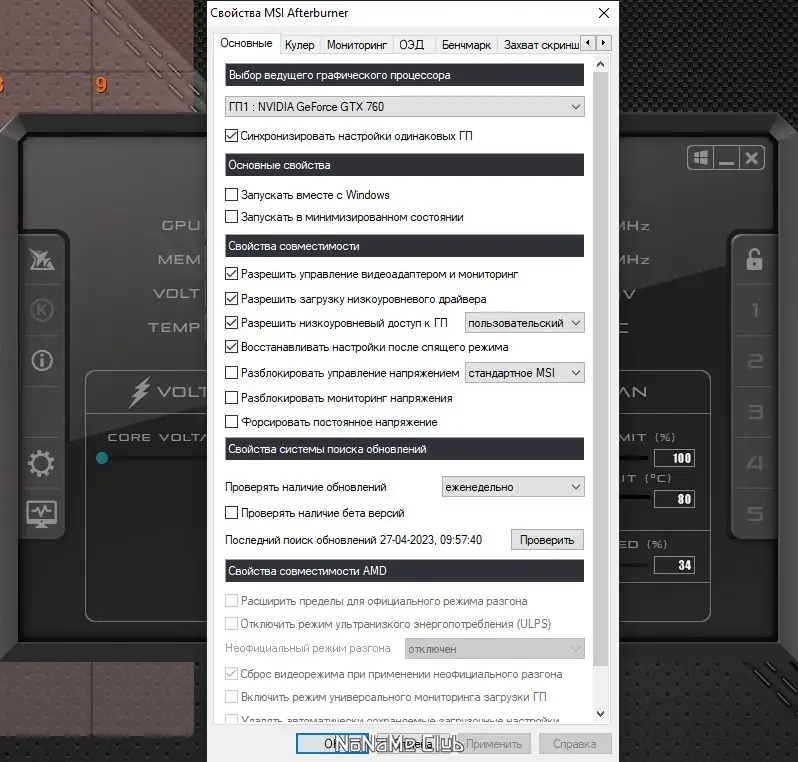Select profile slot 4 in Afterburner
Image resolution: width=798 pixels, height=762 pixels.
[x=755, y=462]
